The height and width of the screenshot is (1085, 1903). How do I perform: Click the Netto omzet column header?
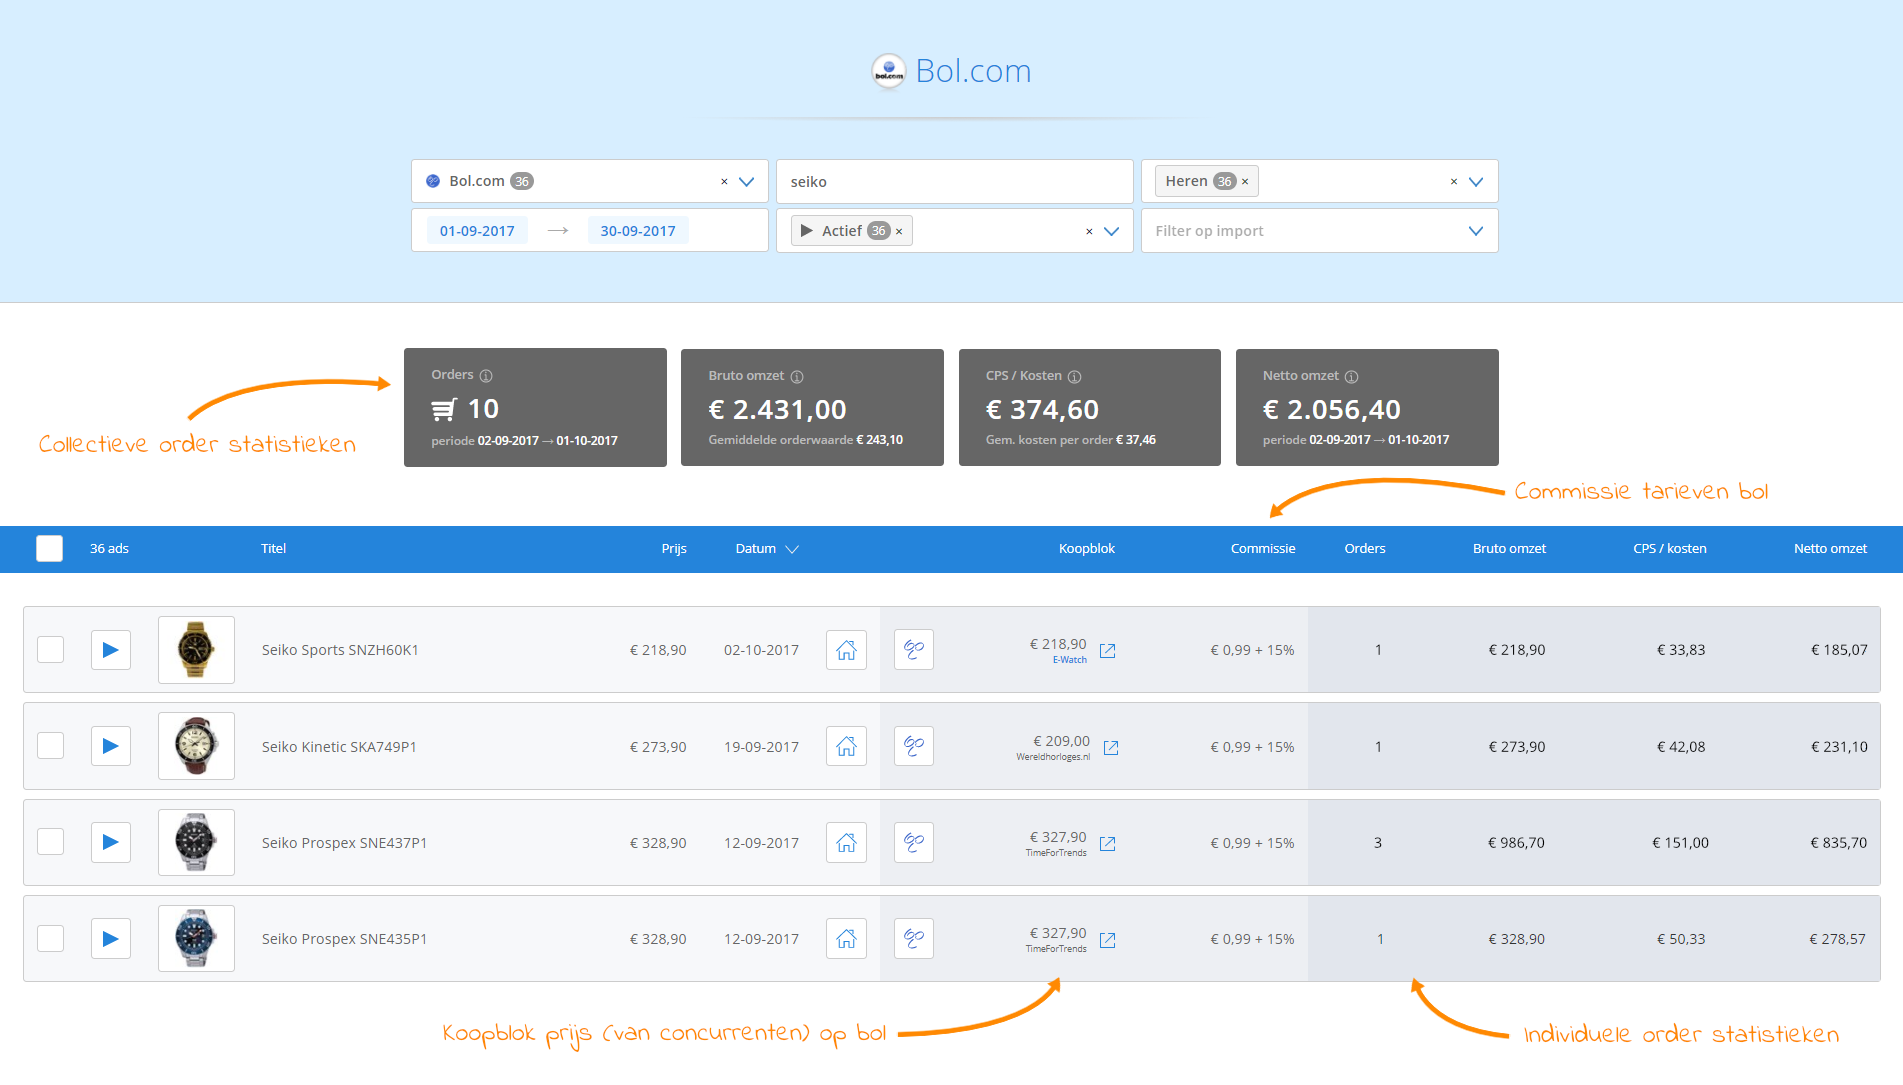tap(1830, 548)
